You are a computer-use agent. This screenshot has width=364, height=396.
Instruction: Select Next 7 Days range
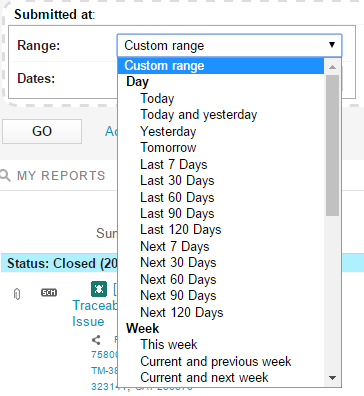point(175,246)
